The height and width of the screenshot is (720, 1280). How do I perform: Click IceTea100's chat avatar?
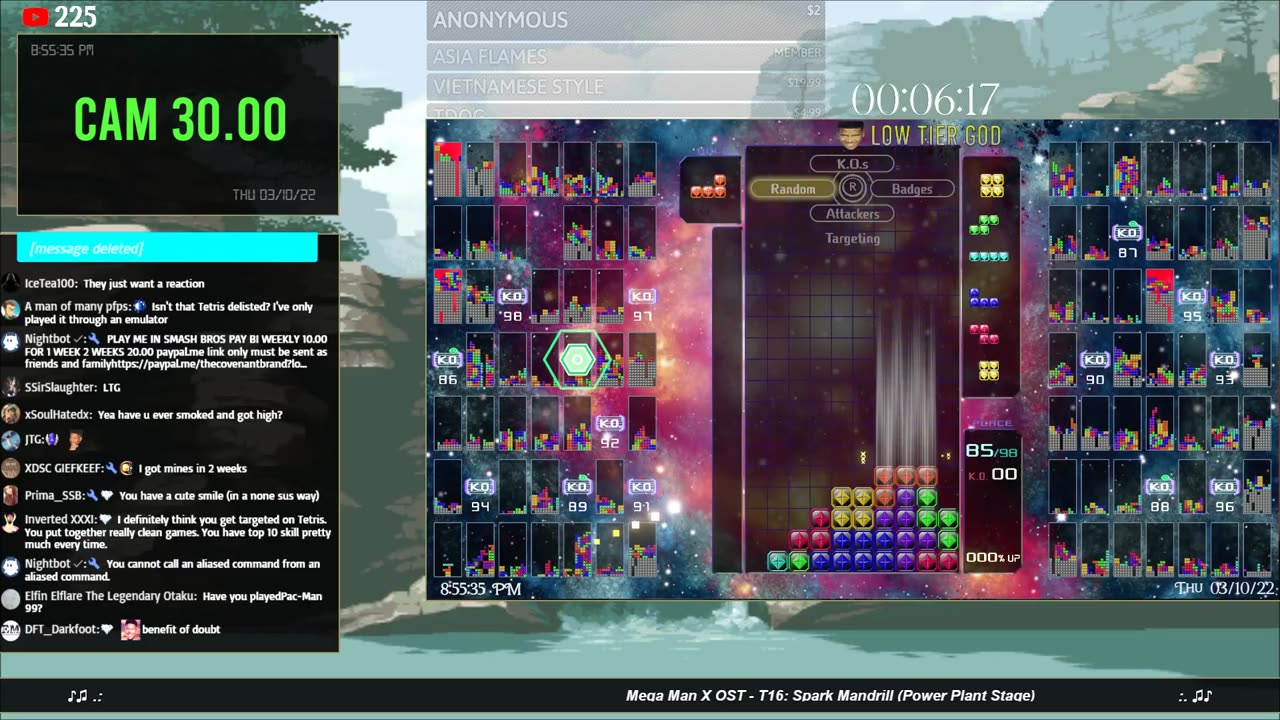[x=10, y=283]
